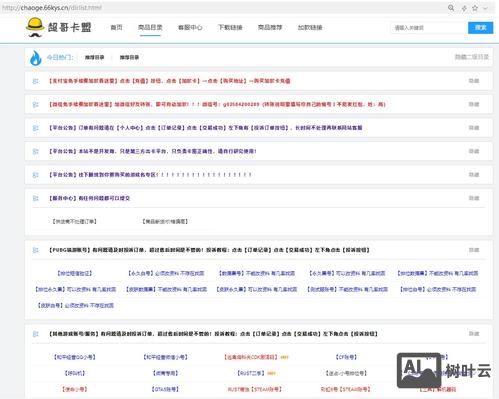Open the 下载链接 nav item
The width and height of the screenshot is (499, 399).
pyautogui.click(x=230, y=27)
